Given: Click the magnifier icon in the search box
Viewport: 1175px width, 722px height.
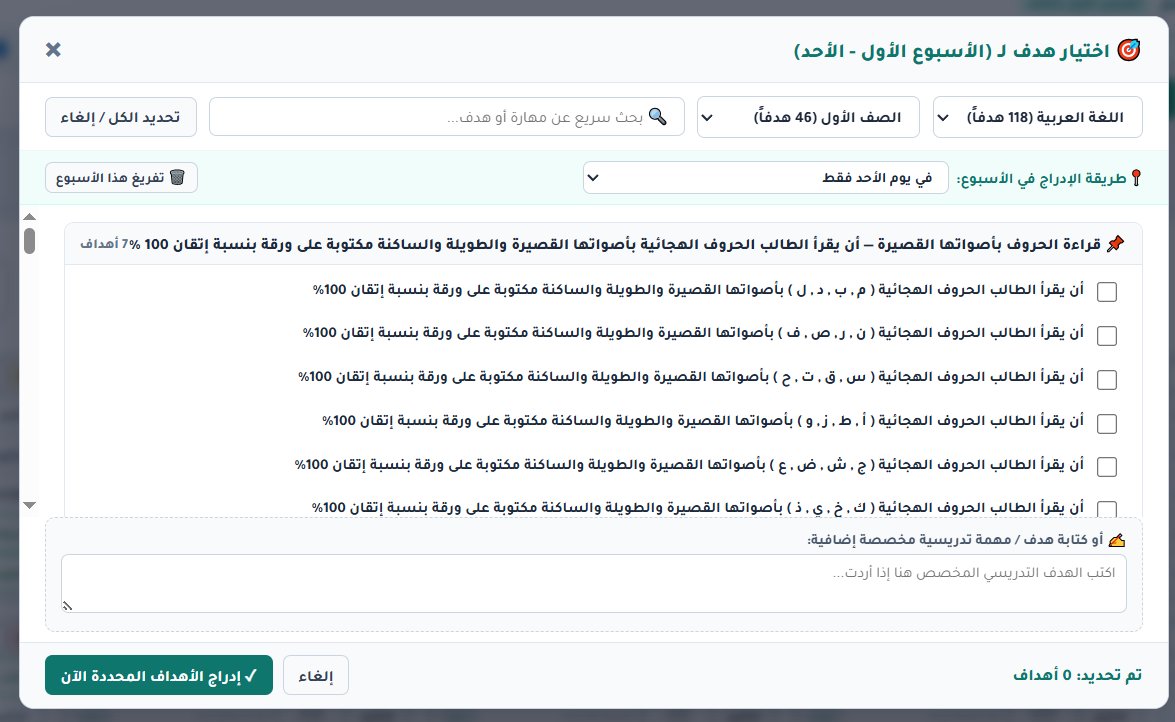Looking at the screenshot, I should coord(657,116).
